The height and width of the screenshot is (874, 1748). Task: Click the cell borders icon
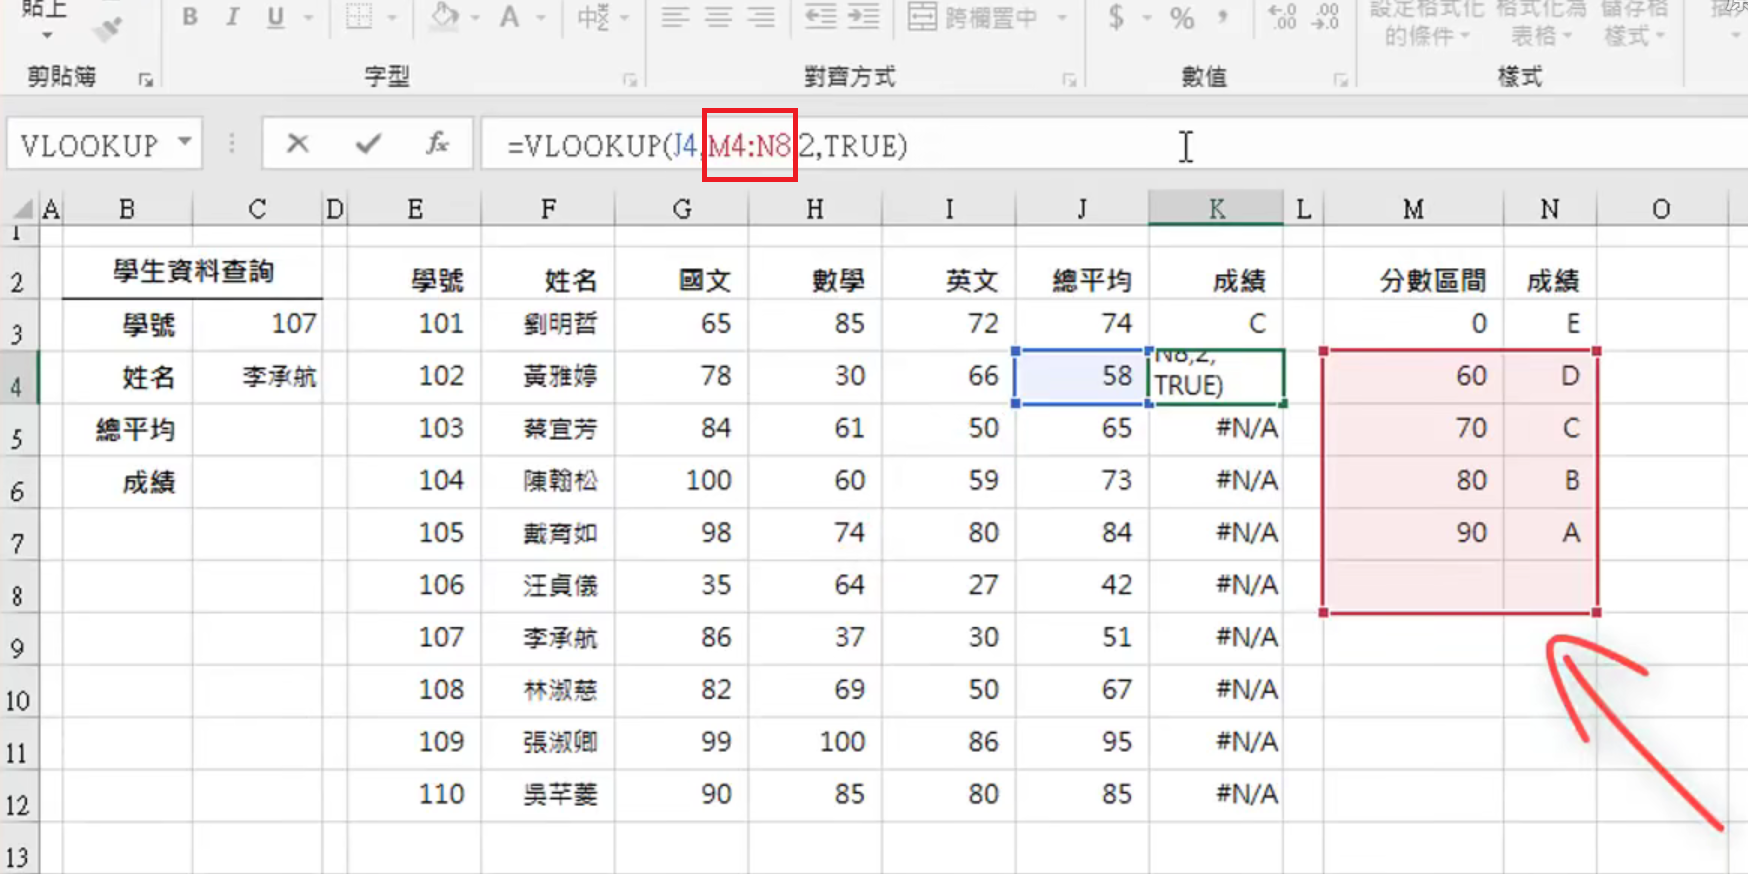point(359,17)
